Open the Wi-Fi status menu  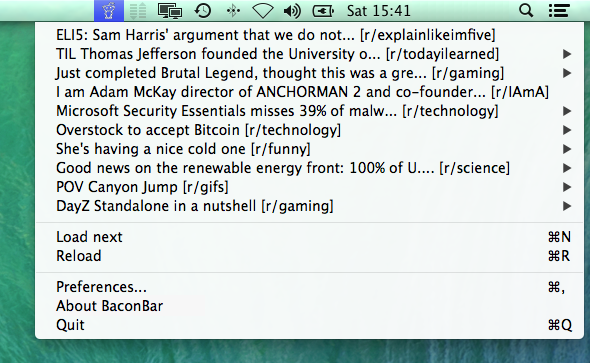coord(263,11)
